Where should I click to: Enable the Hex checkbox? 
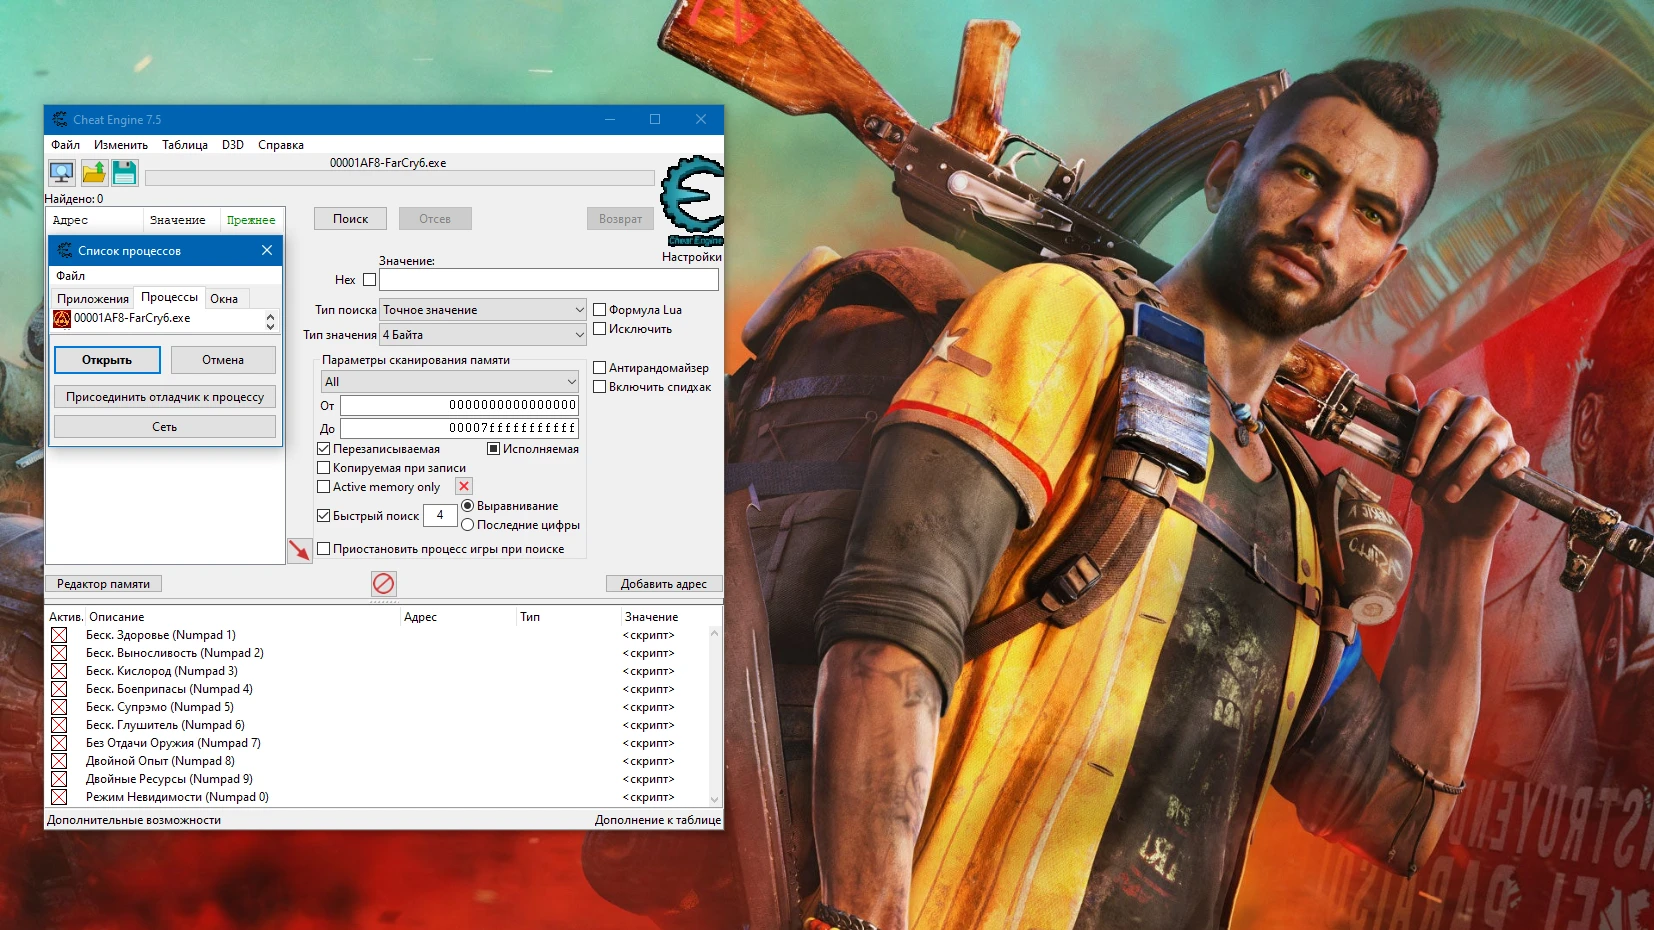(x=369, y=280)
